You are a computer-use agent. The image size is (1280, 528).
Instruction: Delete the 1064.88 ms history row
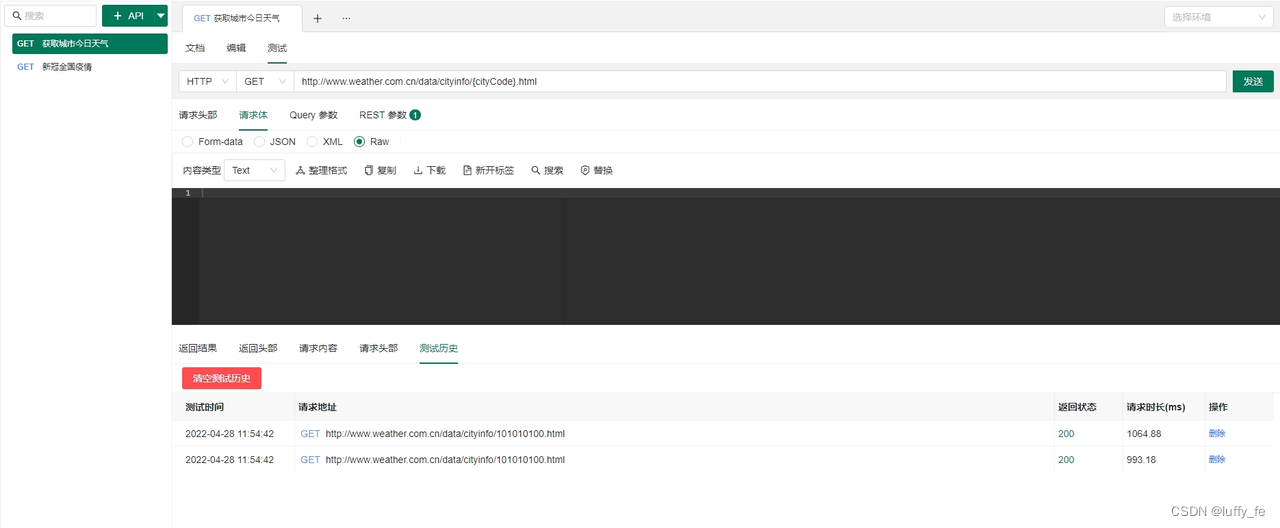tap(1217, 433)
